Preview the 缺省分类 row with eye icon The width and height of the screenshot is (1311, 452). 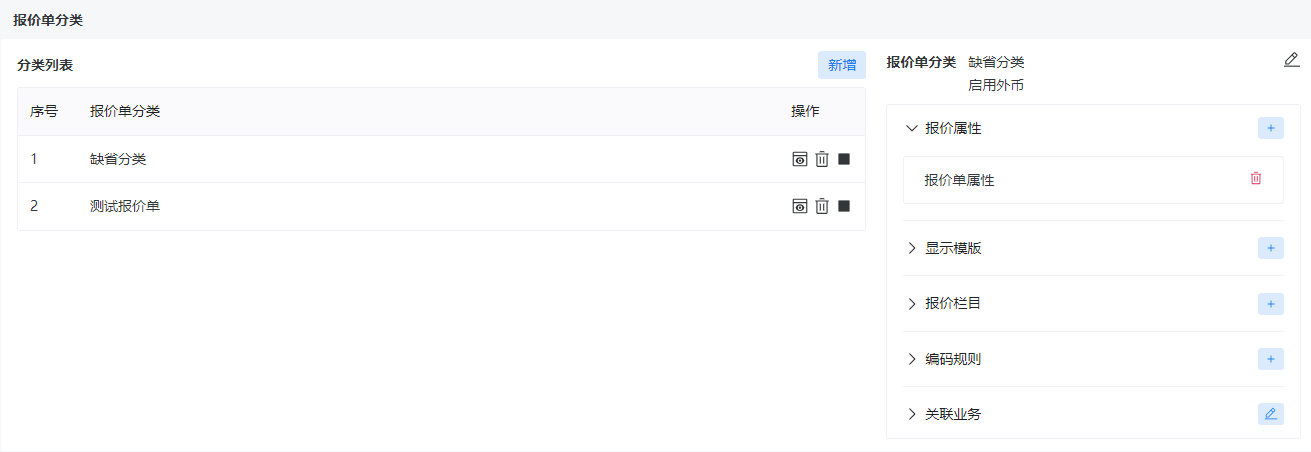click(800, 159)
